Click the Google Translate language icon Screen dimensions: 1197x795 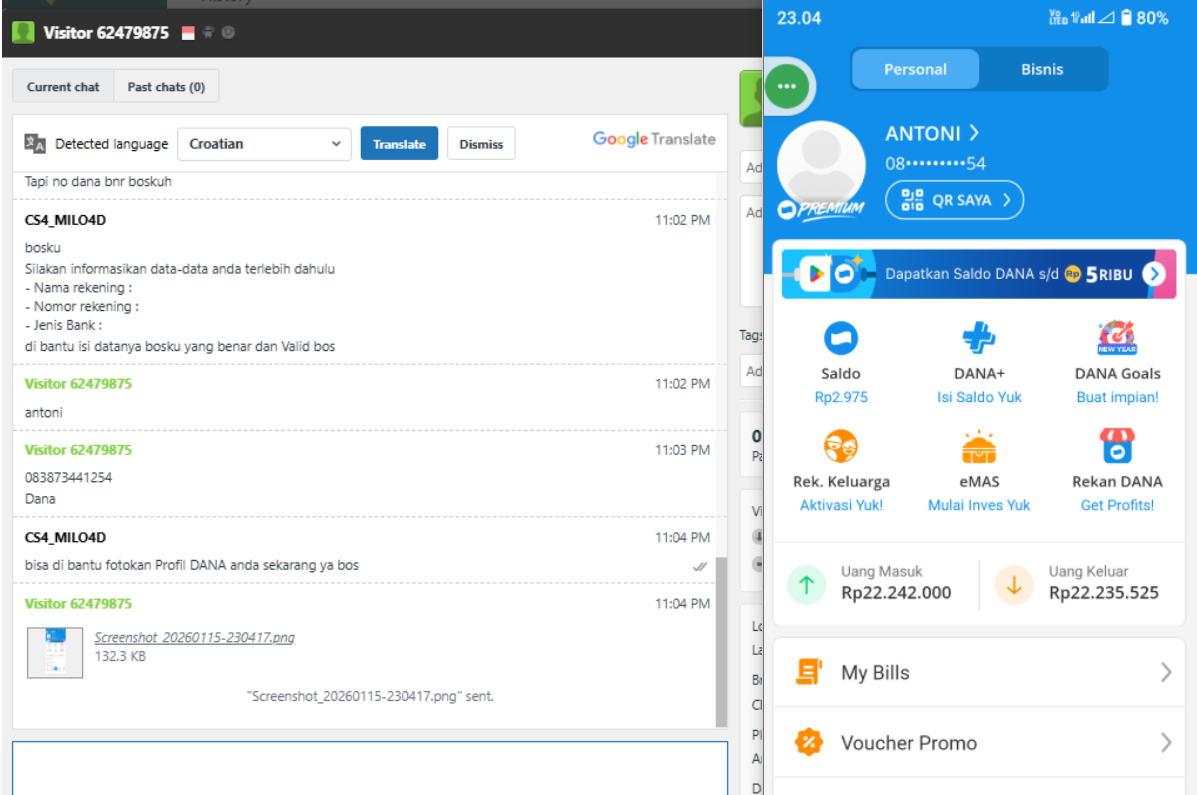click(x=35, y=143)
